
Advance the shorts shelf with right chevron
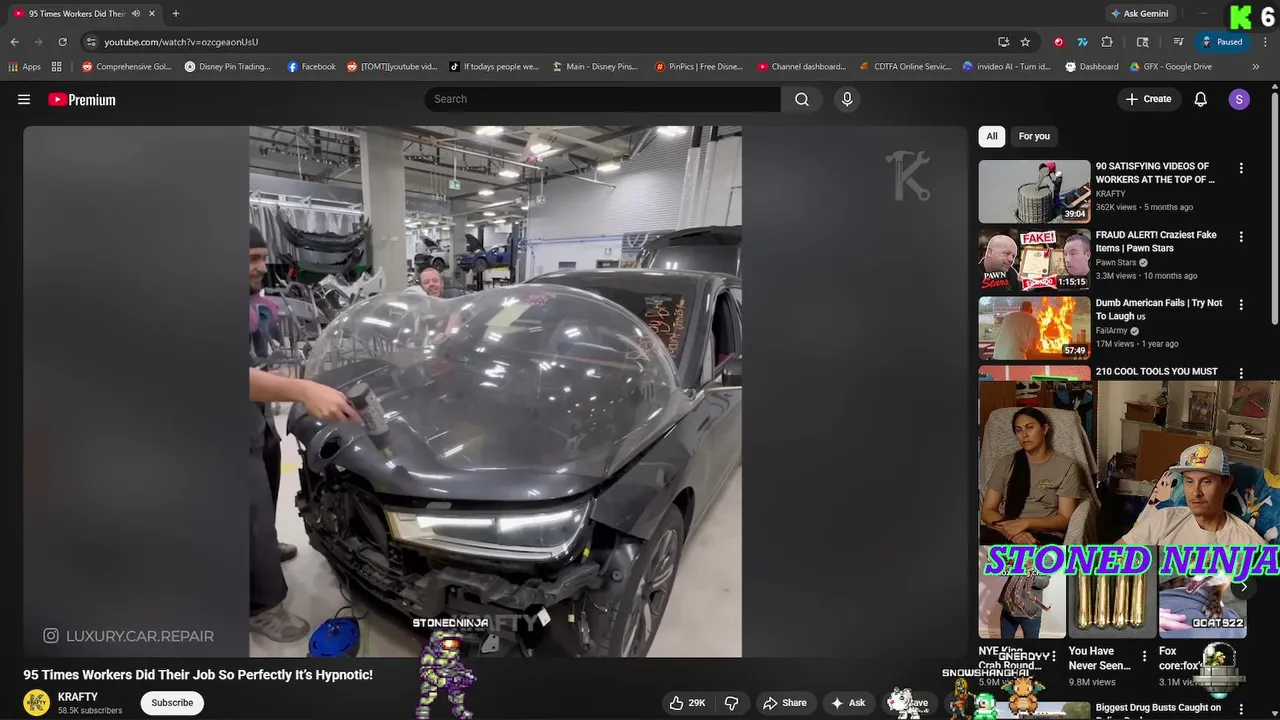coord(1244,587)
